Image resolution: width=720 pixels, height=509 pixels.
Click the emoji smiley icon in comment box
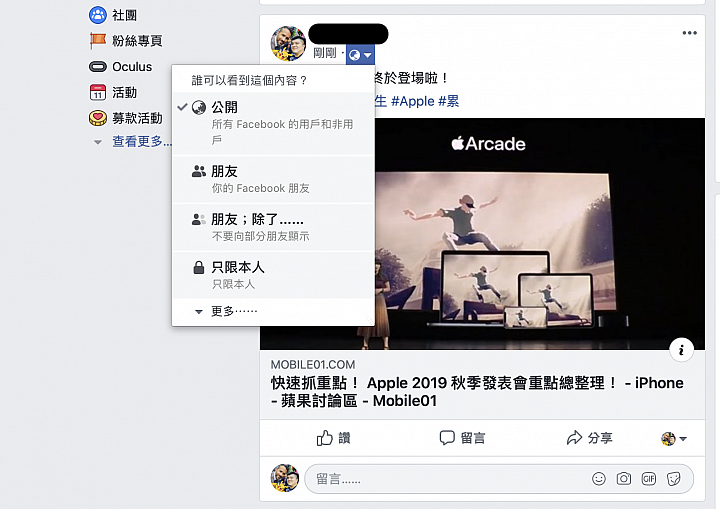tap(599, 479)
